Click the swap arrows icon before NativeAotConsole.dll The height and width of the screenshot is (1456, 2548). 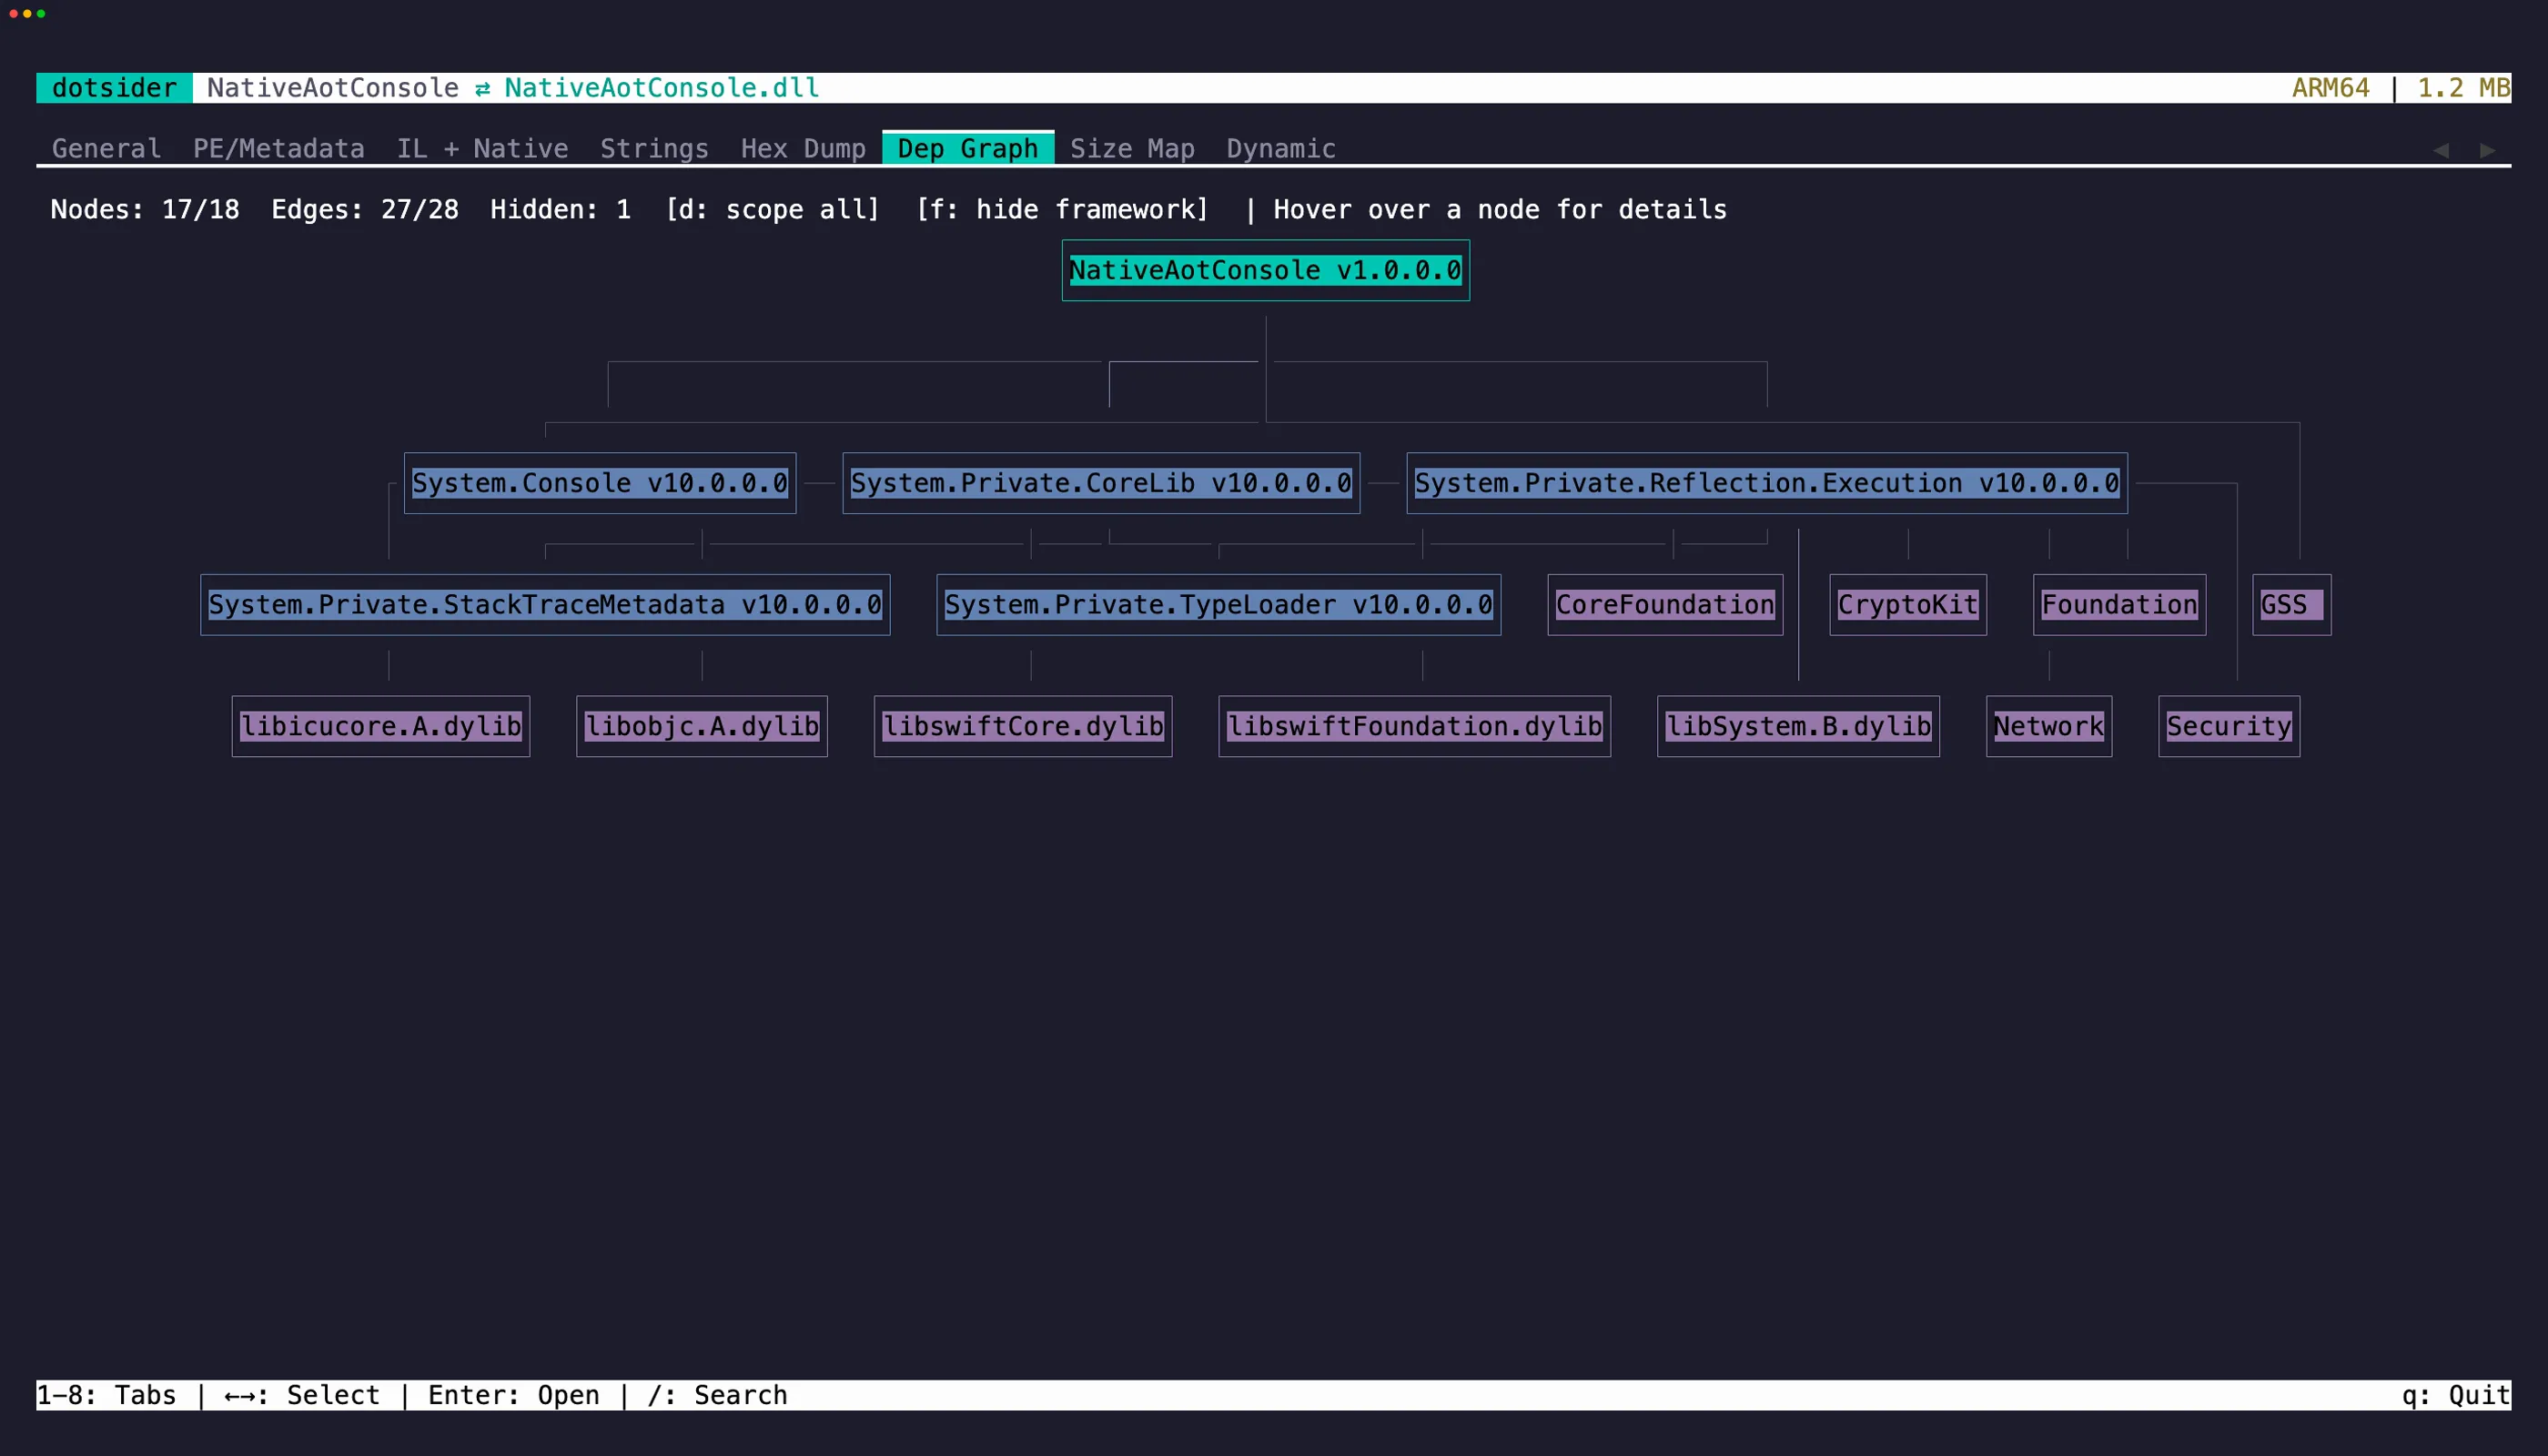pos(482,89)
